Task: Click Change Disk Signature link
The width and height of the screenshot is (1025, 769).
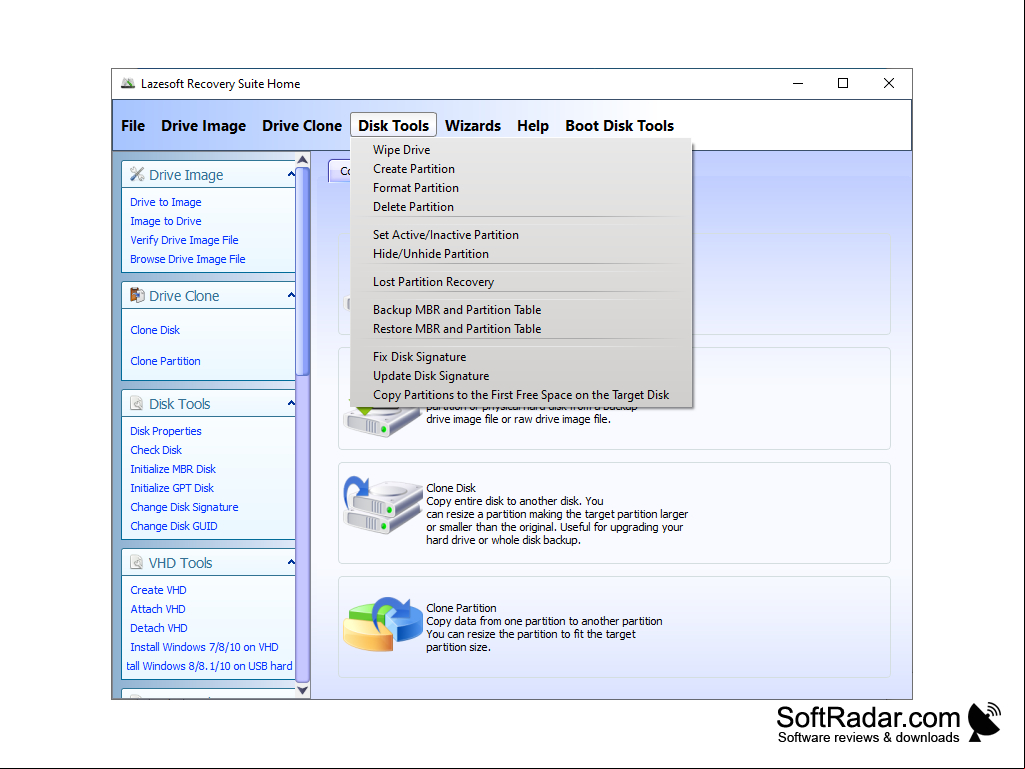Action: [x=184, y=507]
